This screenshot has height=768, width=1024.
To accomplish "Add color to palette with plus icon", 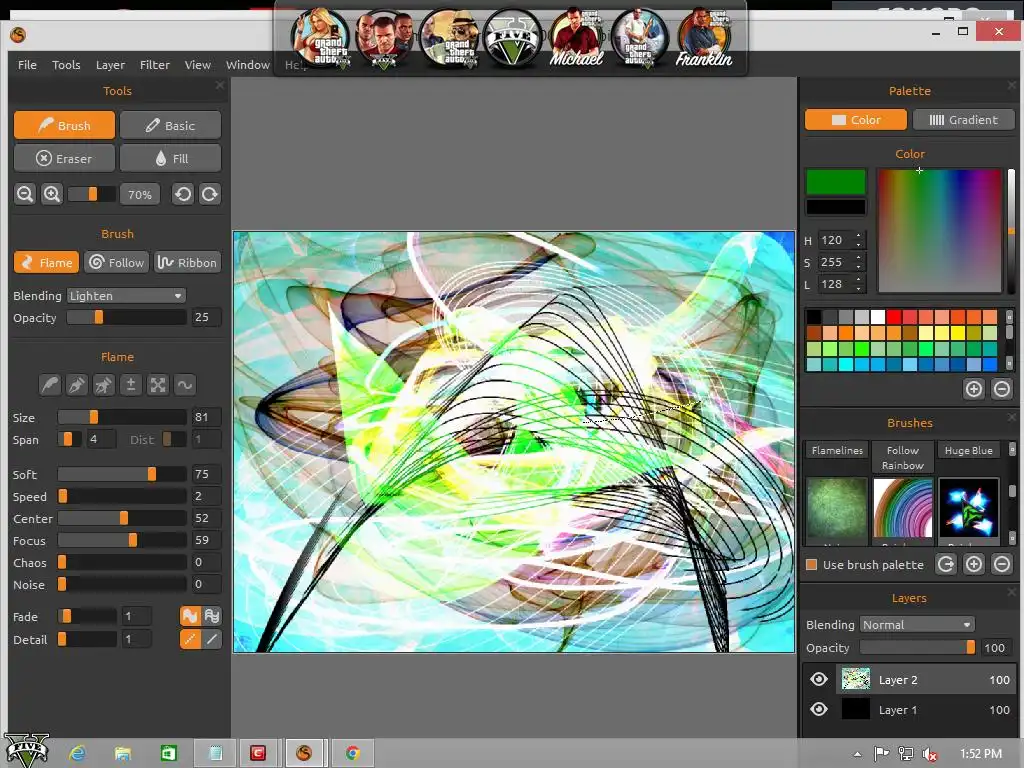I will [x=974, y=389].
